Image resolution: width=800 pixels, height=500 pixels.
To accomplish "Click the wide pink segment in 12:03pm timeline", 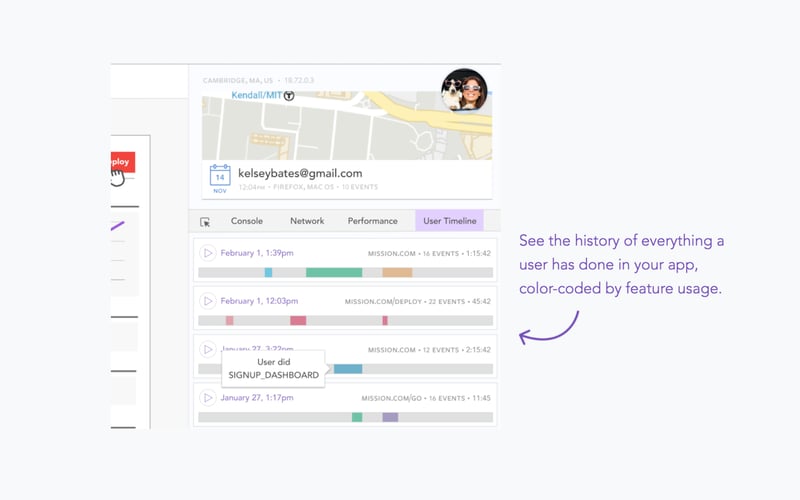I will 298,320.
